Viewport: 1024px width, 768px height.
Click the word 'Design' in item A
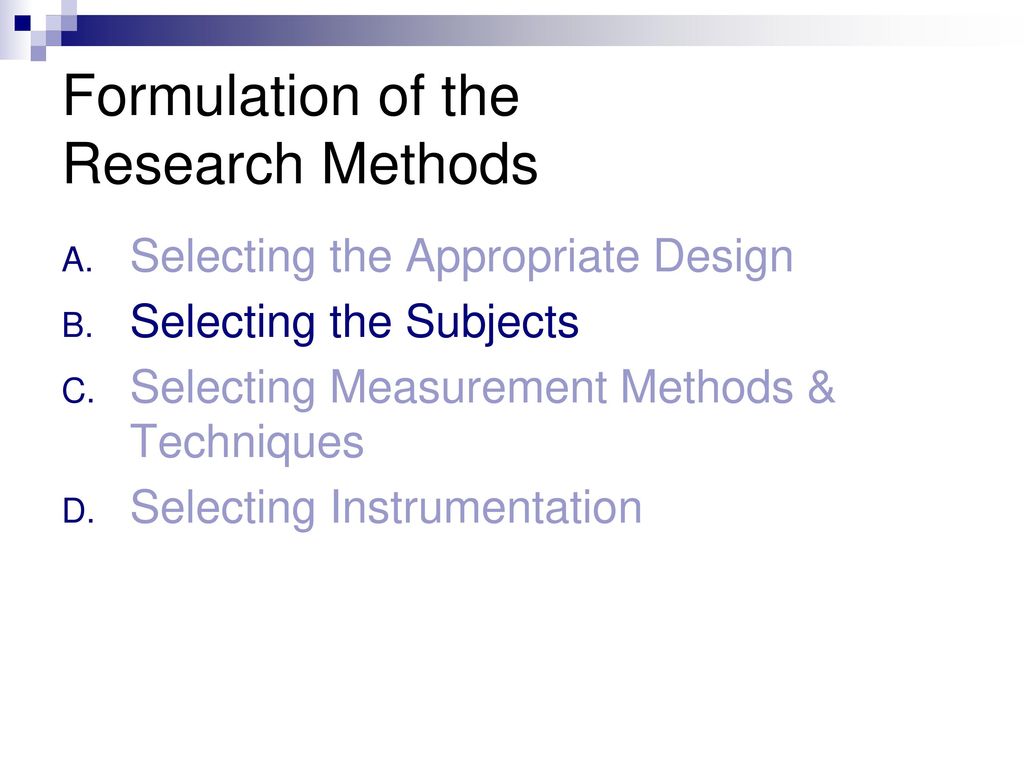[724, 259]
